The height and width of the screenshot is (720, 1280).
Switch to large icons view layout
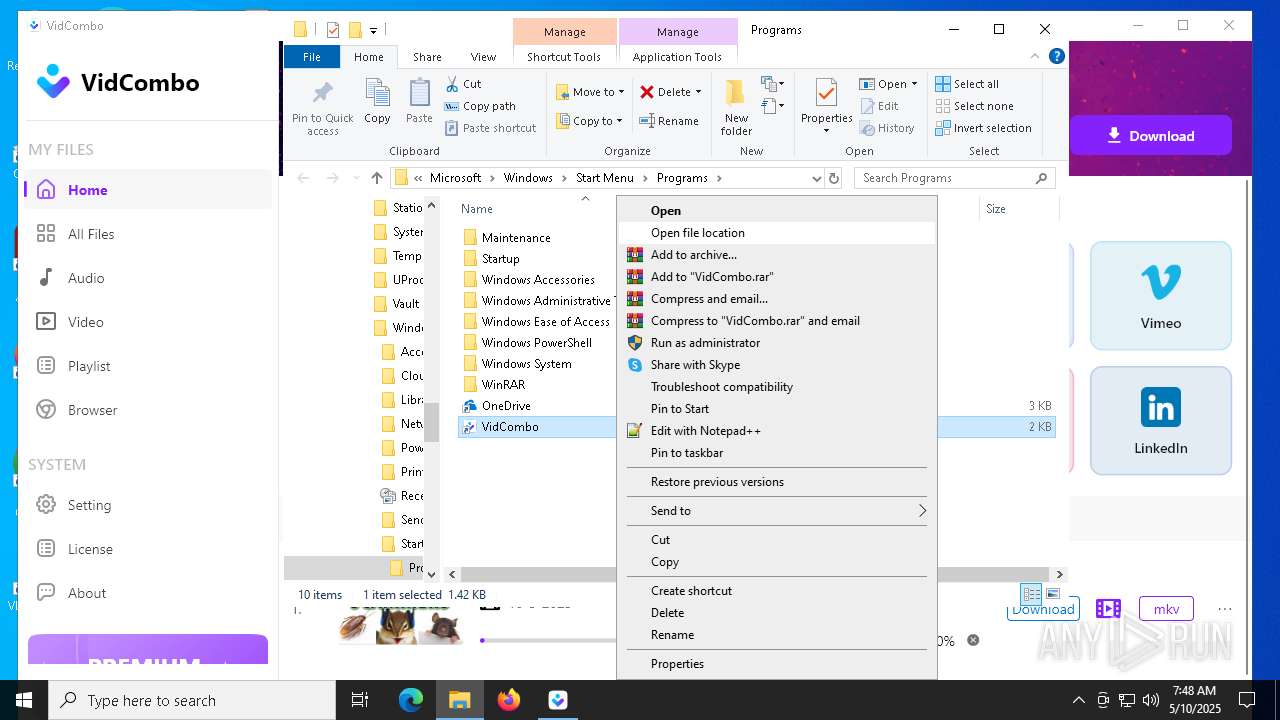pyautogui.click(x=1053, y=594)
